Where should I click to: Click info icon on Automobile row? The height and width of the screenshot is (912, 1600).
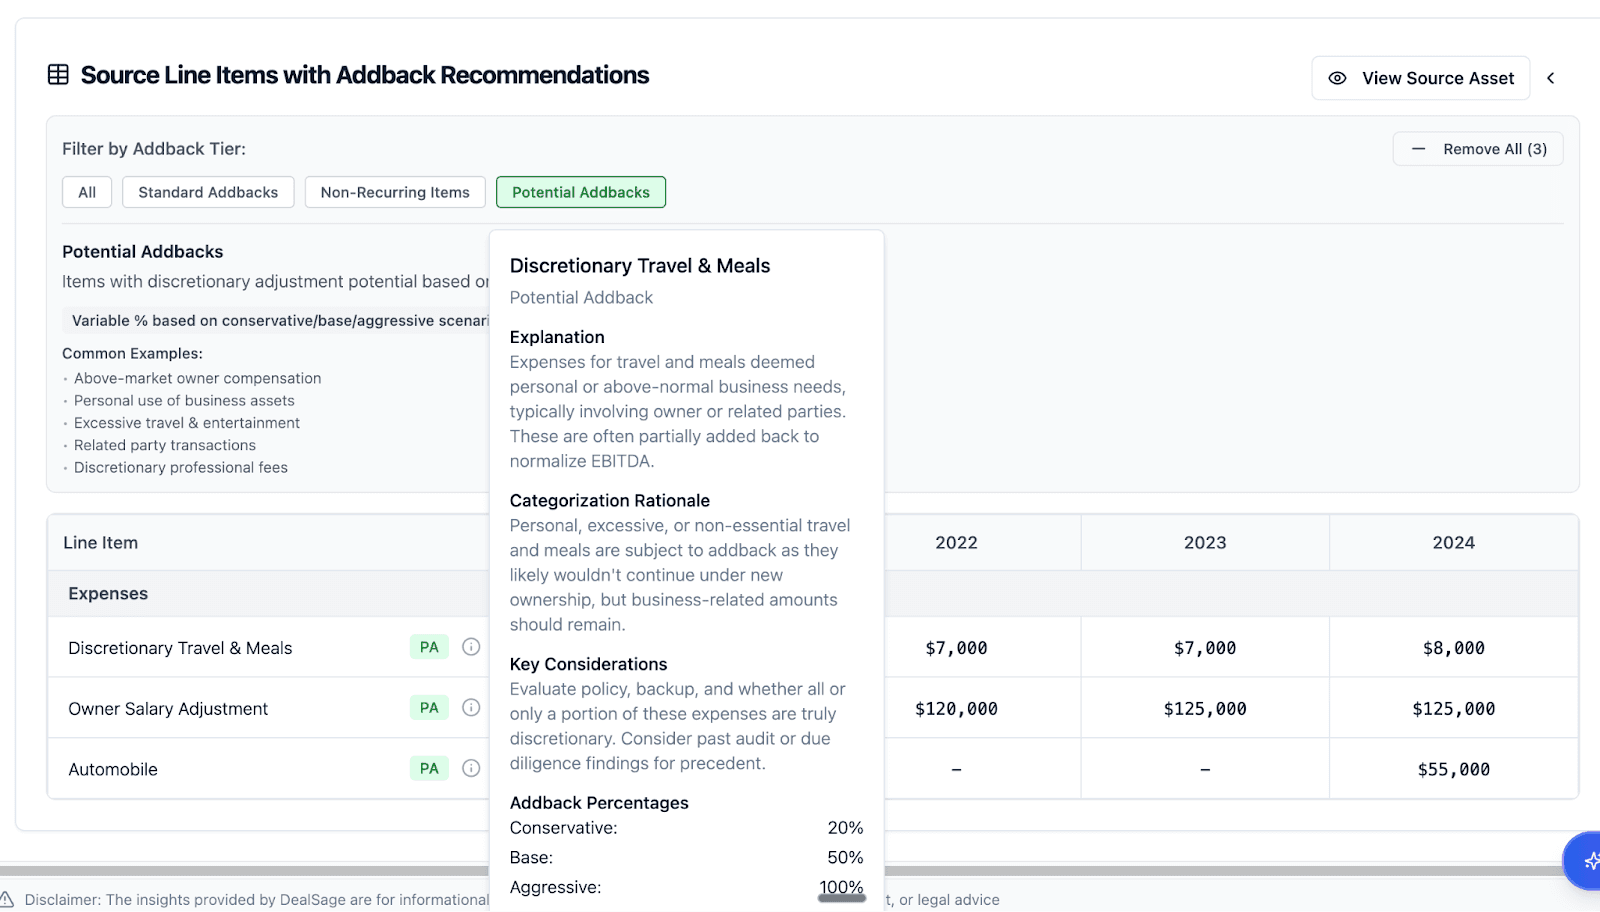pos(471,769)
